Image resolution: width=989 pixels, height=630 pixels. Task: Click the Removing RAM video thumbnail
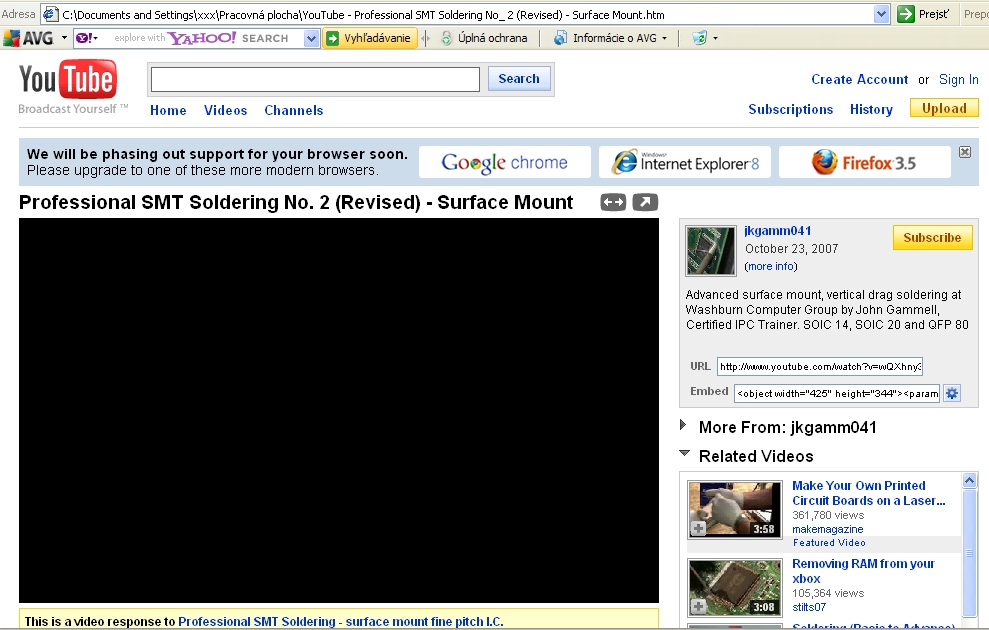pos(735,588)
